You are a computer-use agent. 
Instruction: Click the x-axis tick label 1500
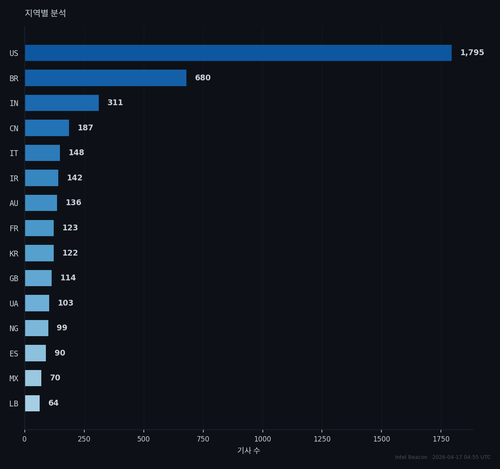(382, 439)
